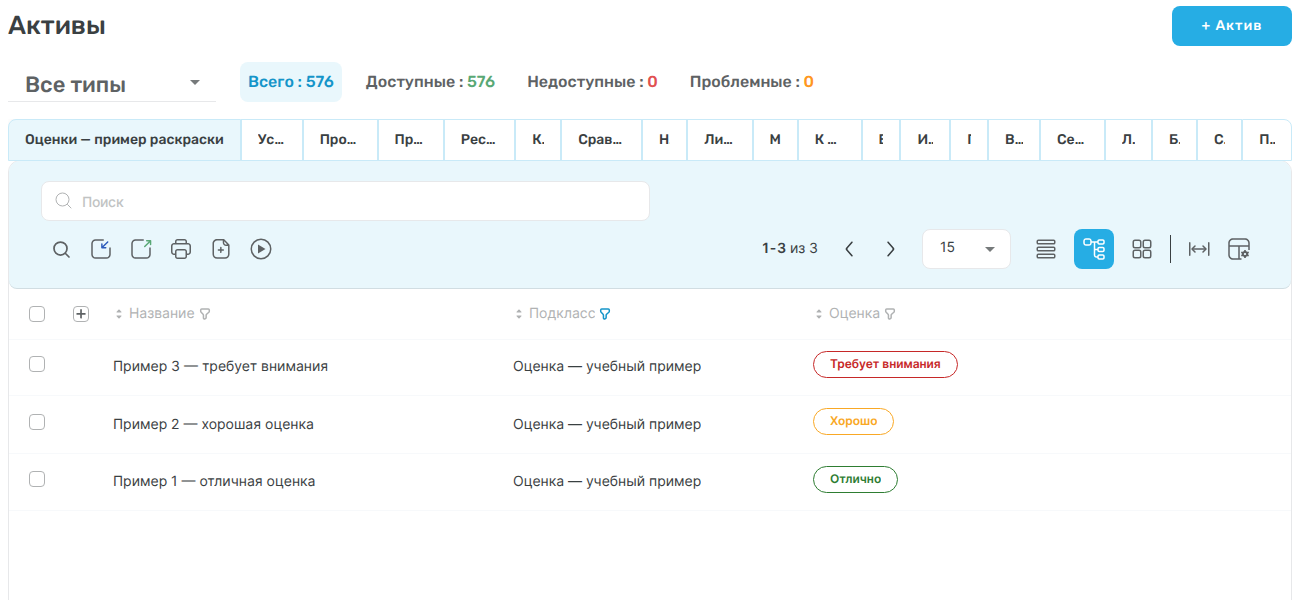Filter by Недоступные: 0
The image size is (1300, 600).
[592, 82]
